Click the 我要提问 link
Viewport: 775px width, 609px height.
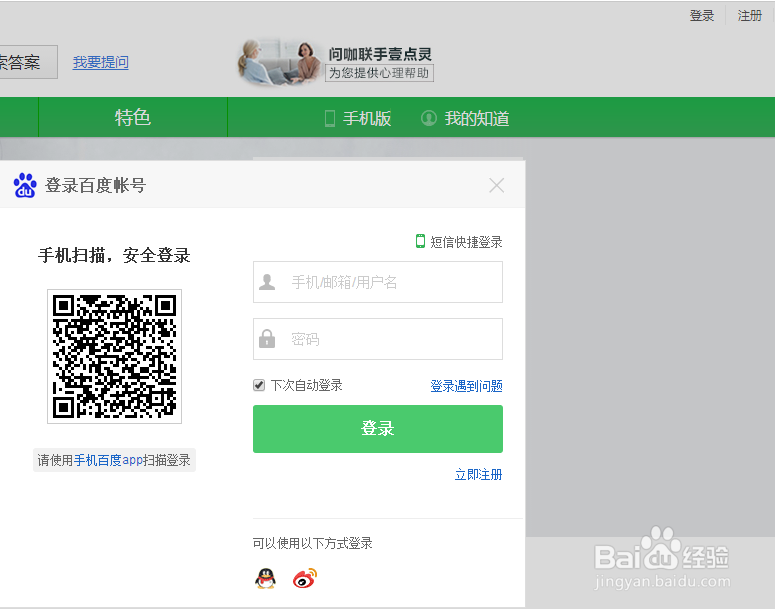point(101,62)
